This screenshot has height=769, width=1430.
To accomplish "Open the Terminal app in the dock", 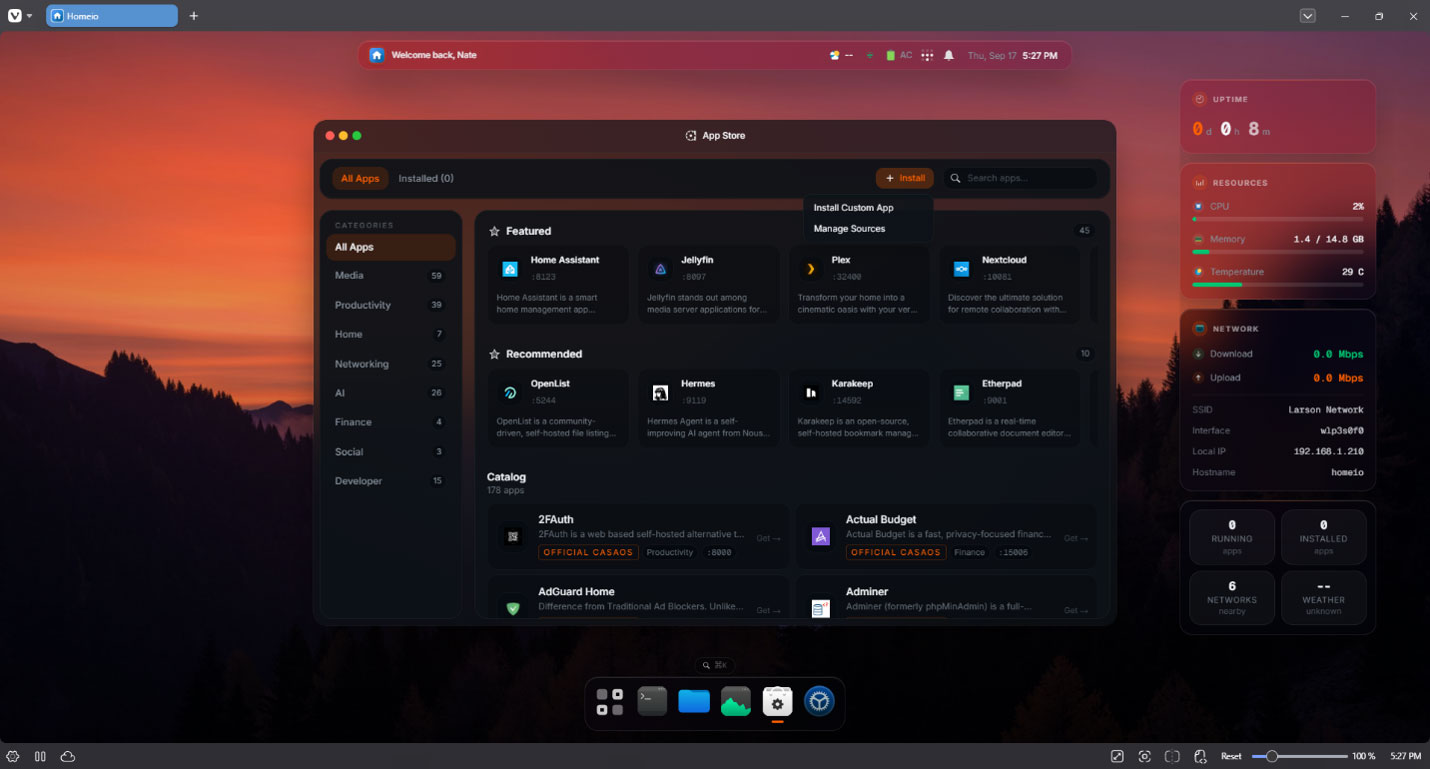I will coord(652,701).
